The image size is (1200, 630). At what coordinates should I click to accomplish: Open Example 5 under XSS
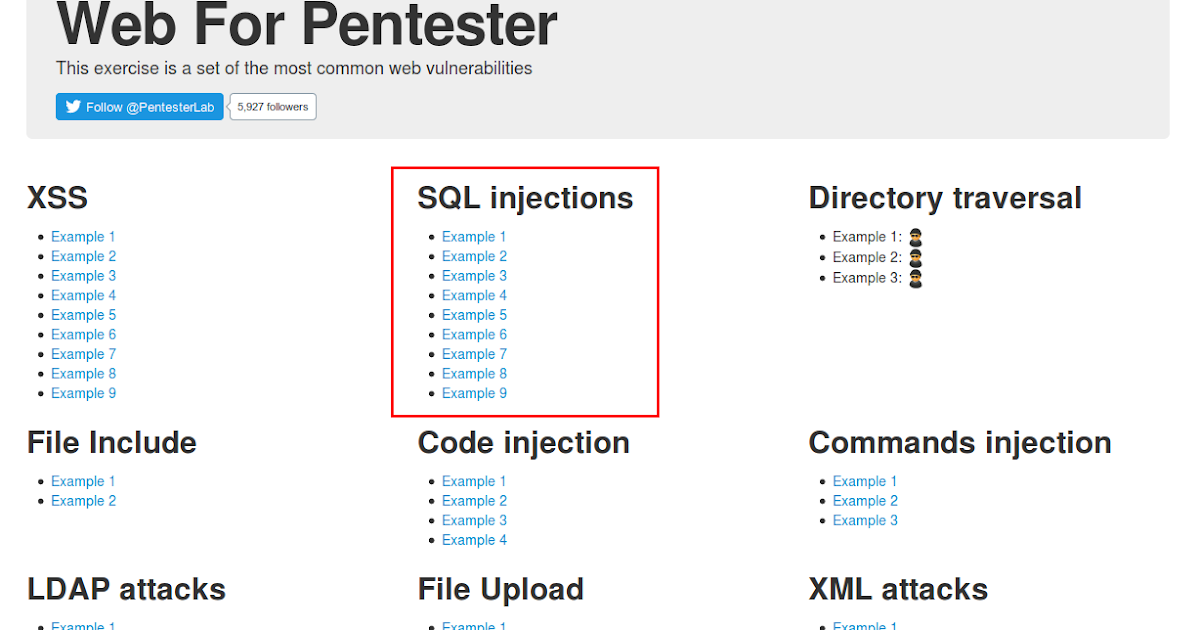[x=83, y=314]
